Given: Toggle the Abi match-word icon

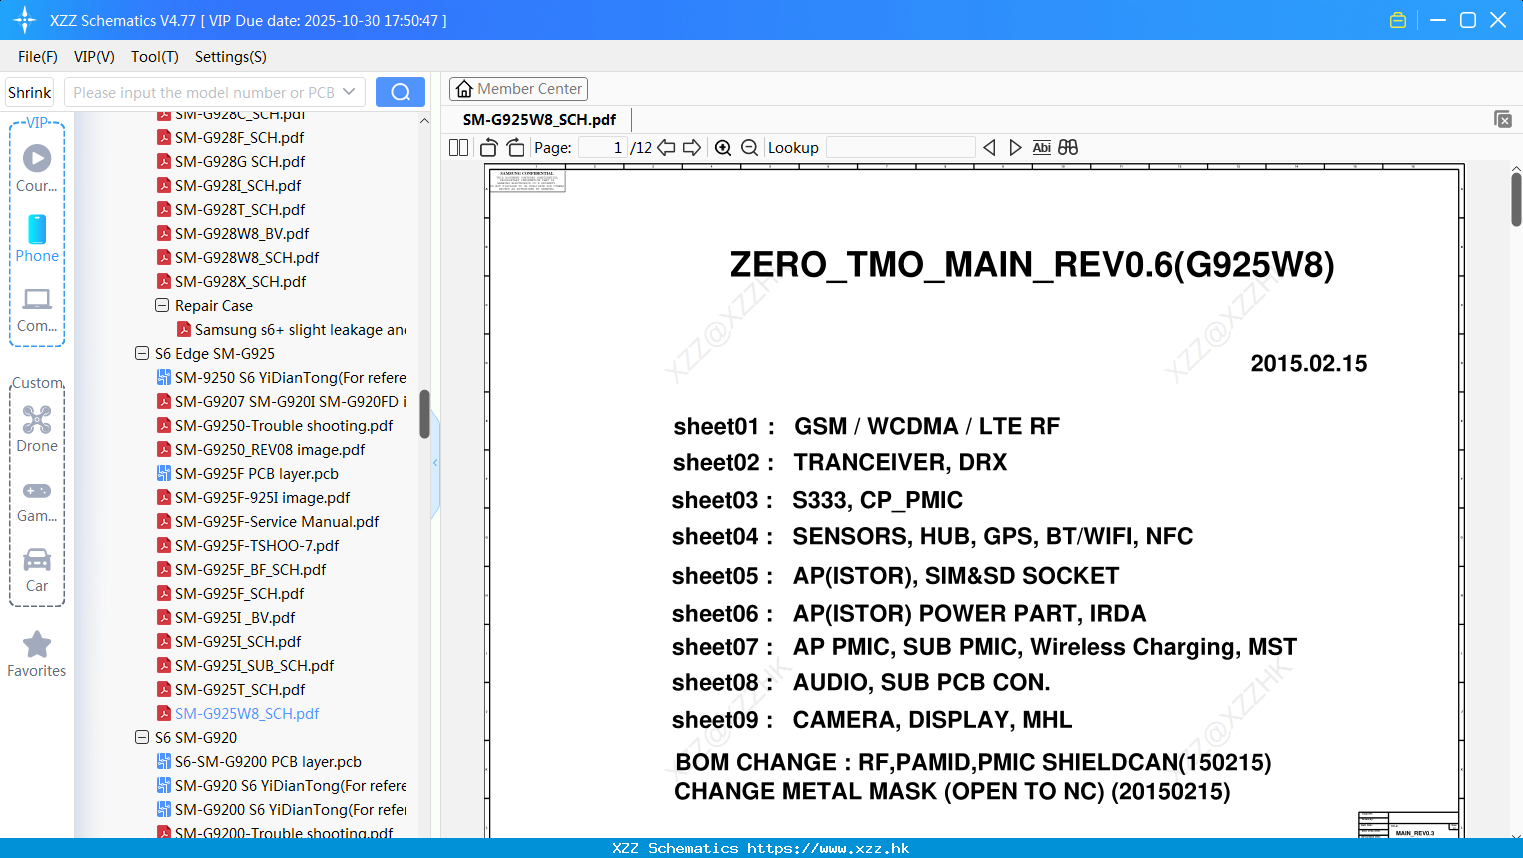Looking at the screenshot, I should coord(1042,148).
